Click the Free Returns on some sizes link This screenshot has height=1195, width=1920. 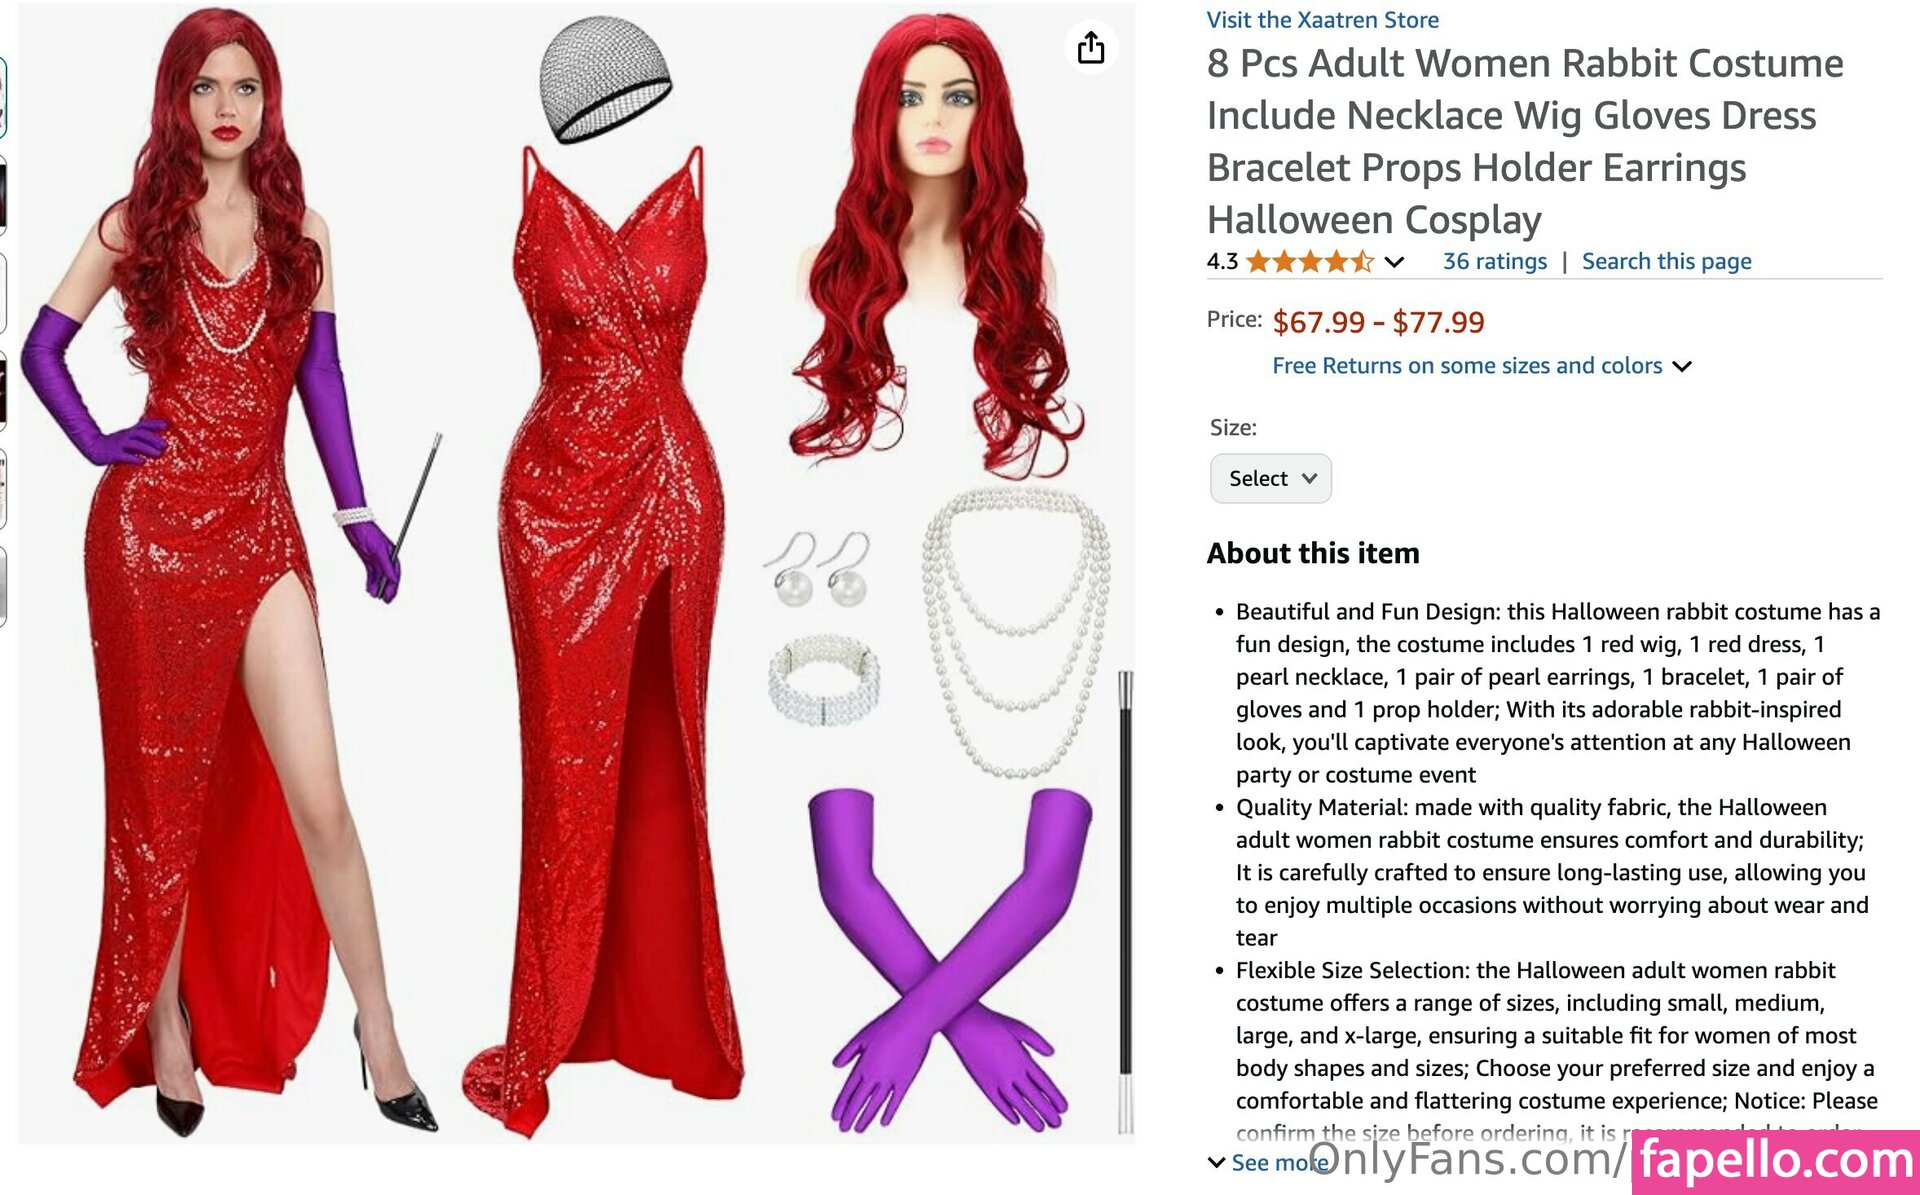coord(1467,366)
